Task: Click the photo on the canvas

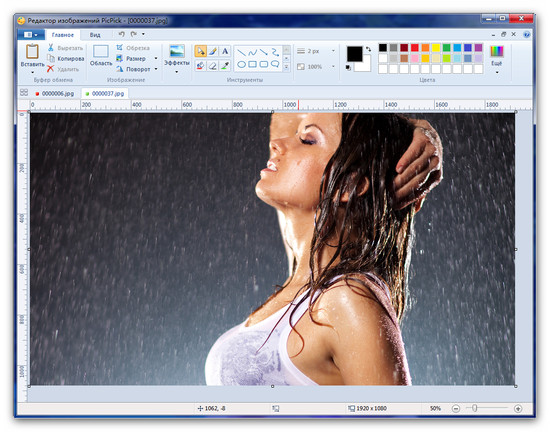Action: 273,249
